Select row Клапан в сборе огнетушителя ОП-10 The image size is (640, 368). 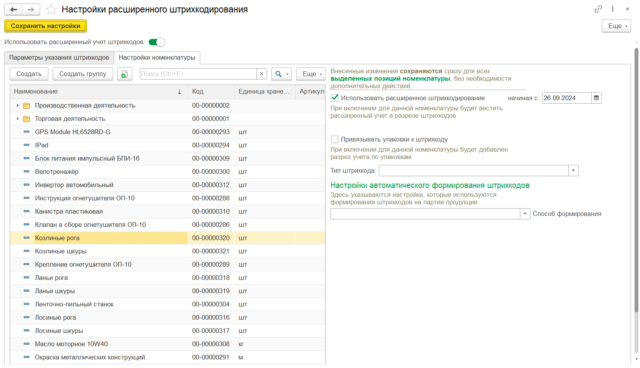coord(167,225)
